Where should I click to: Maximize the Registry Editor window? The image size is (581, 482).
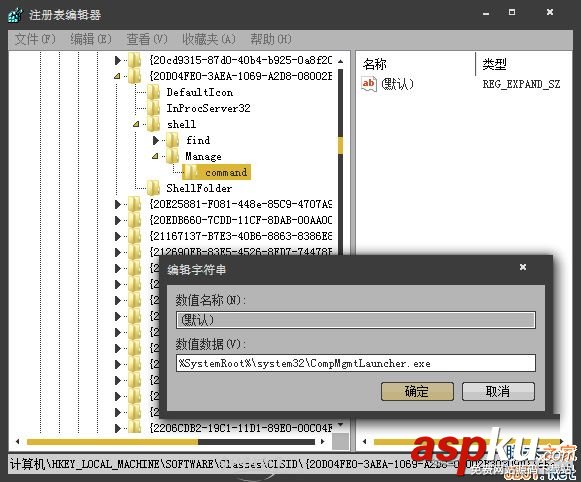point(512,12)
